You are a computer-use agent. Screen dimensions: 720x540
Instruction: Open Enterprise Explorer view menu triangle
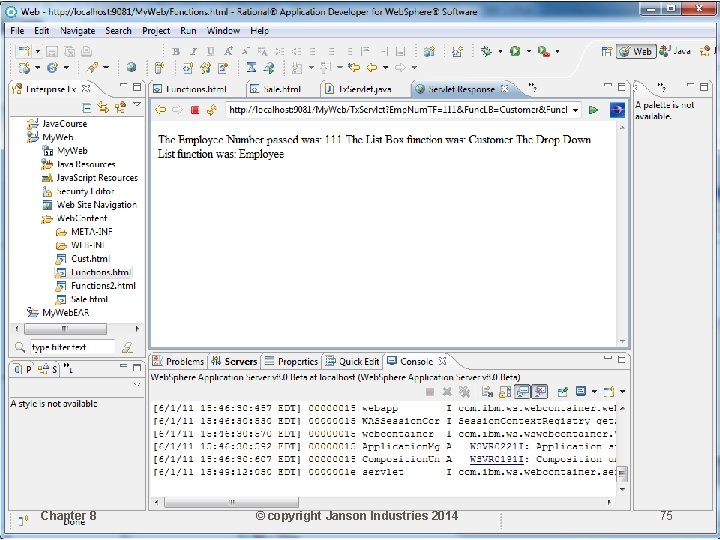pyautogui.click(x=136, y=105)
